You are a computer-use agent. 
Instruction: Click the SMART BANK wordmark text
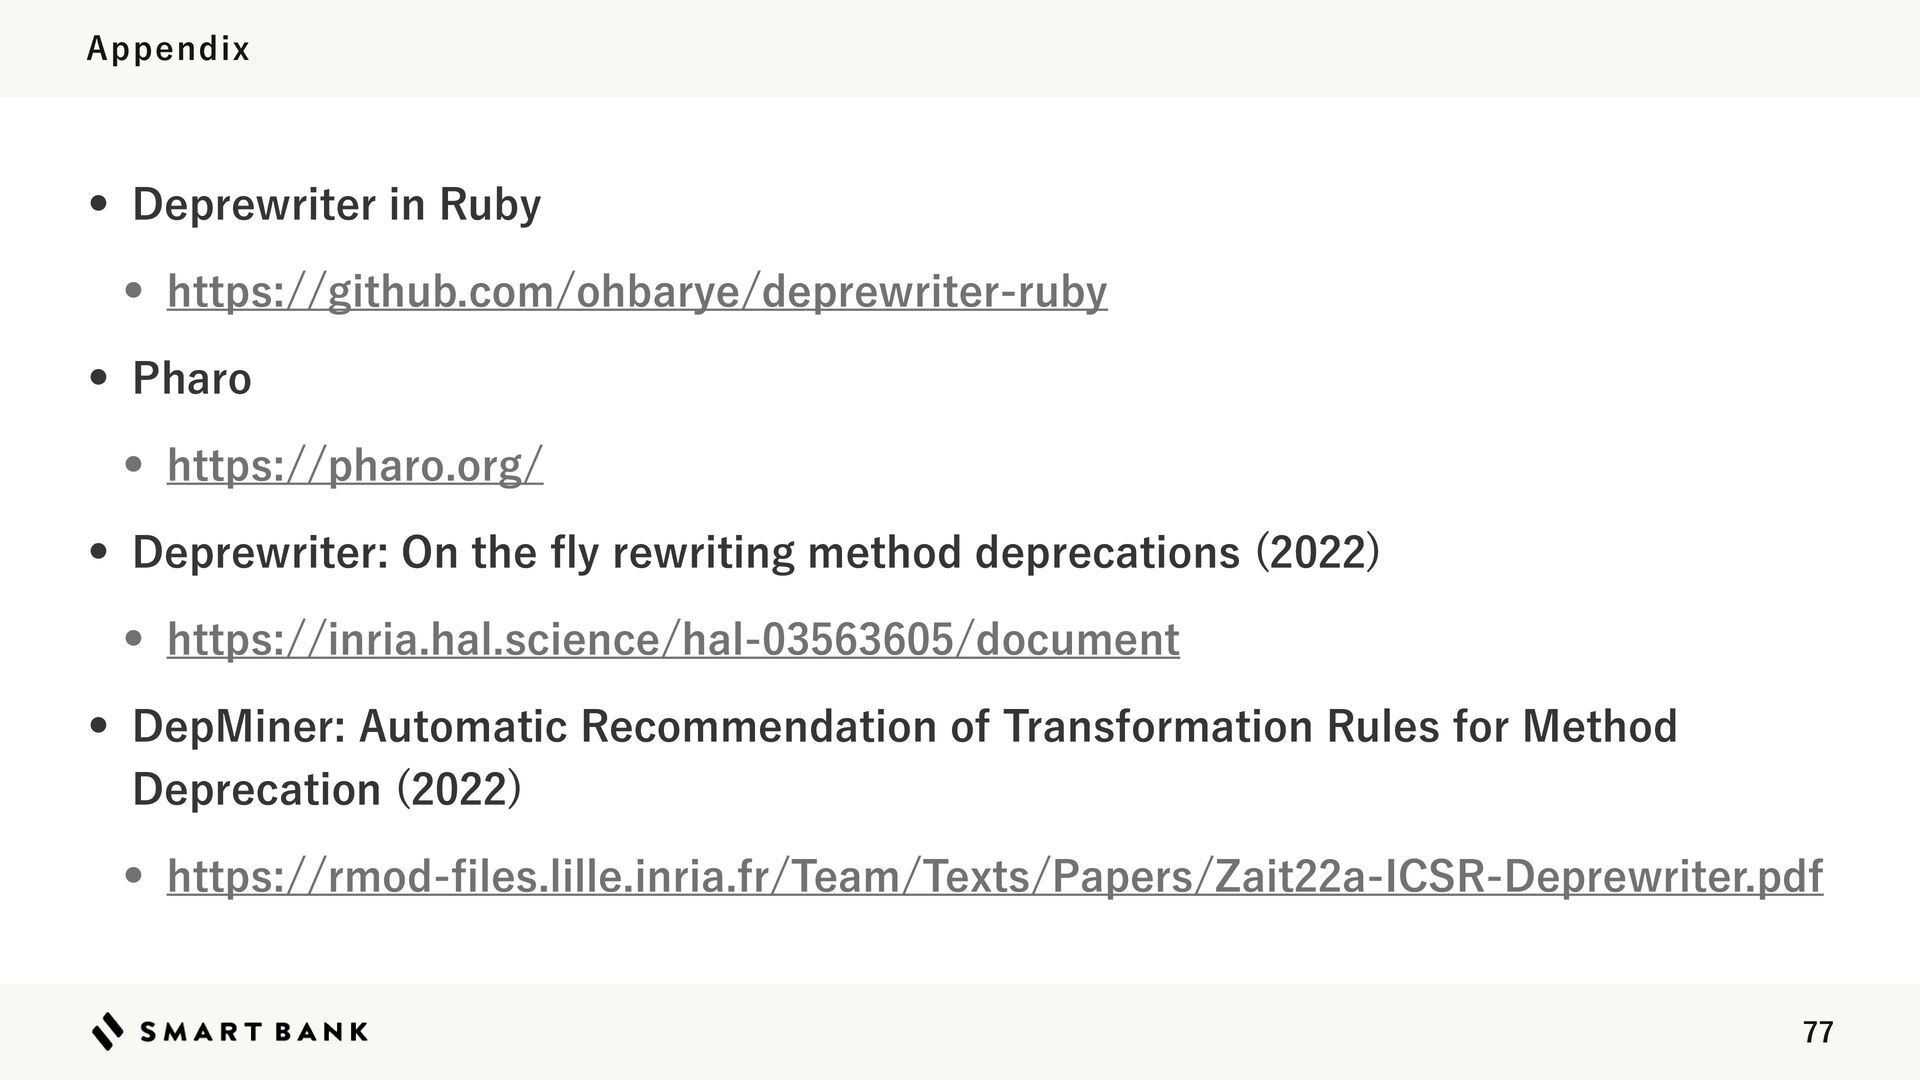point(254,1032)
